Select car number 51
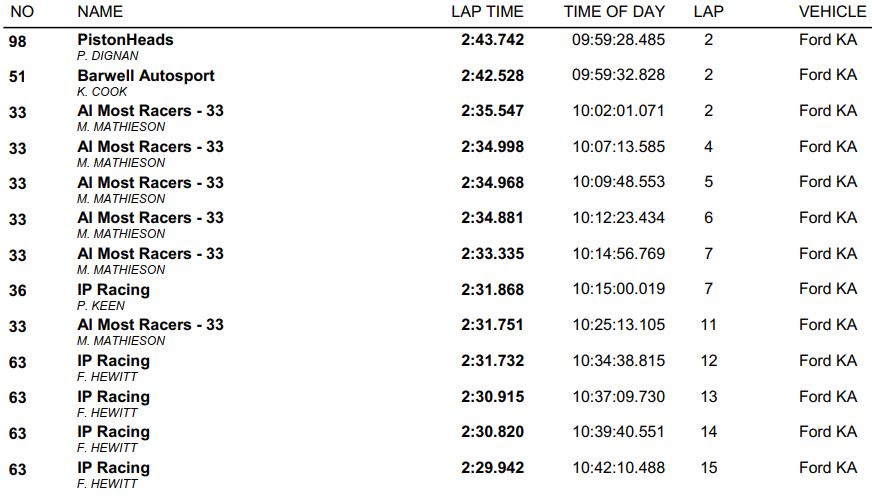The image size is (872, 497). 17,77
